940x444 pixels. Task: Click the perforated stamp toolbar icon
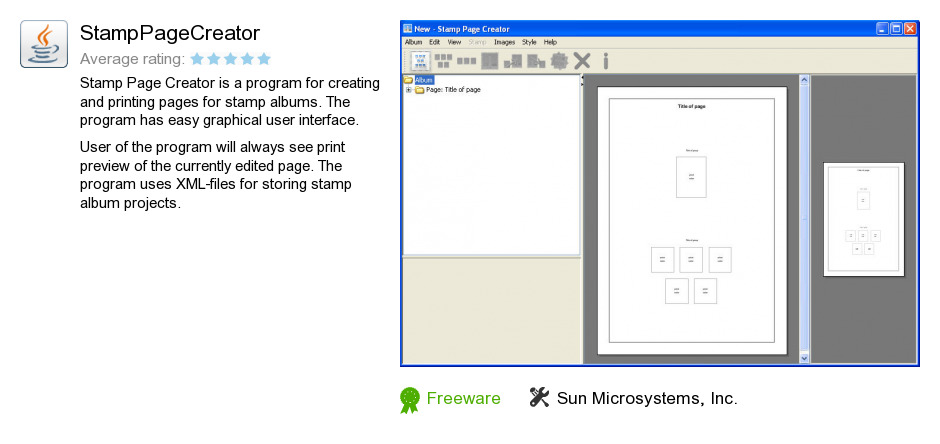(559, 61)
